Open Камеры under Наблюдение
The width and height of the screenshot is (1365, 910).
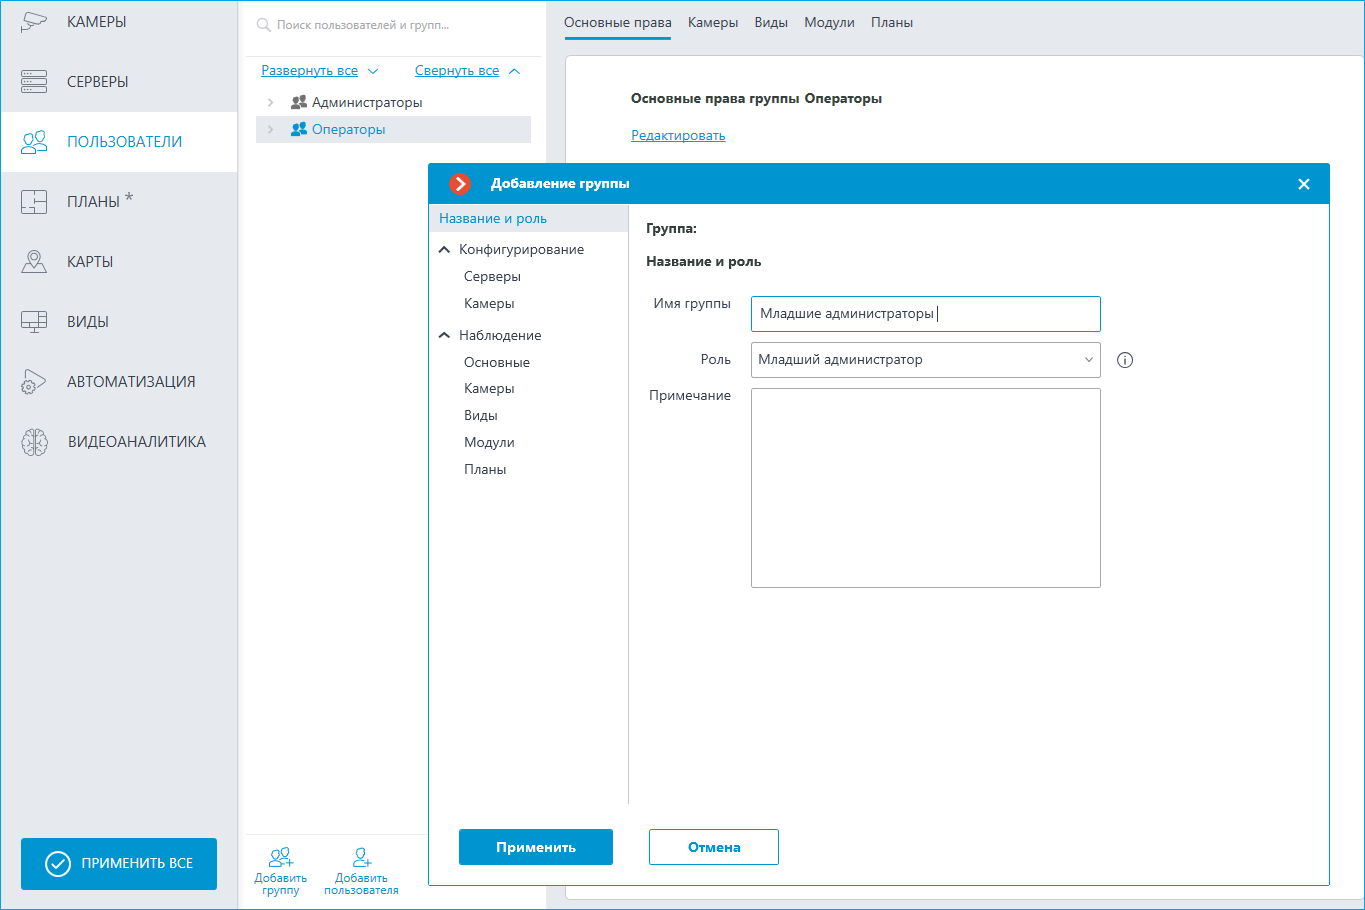click(489, 389)
